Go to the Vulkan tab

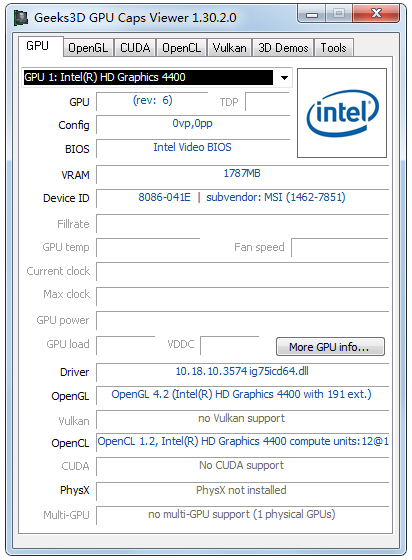(x=230, y=48)
